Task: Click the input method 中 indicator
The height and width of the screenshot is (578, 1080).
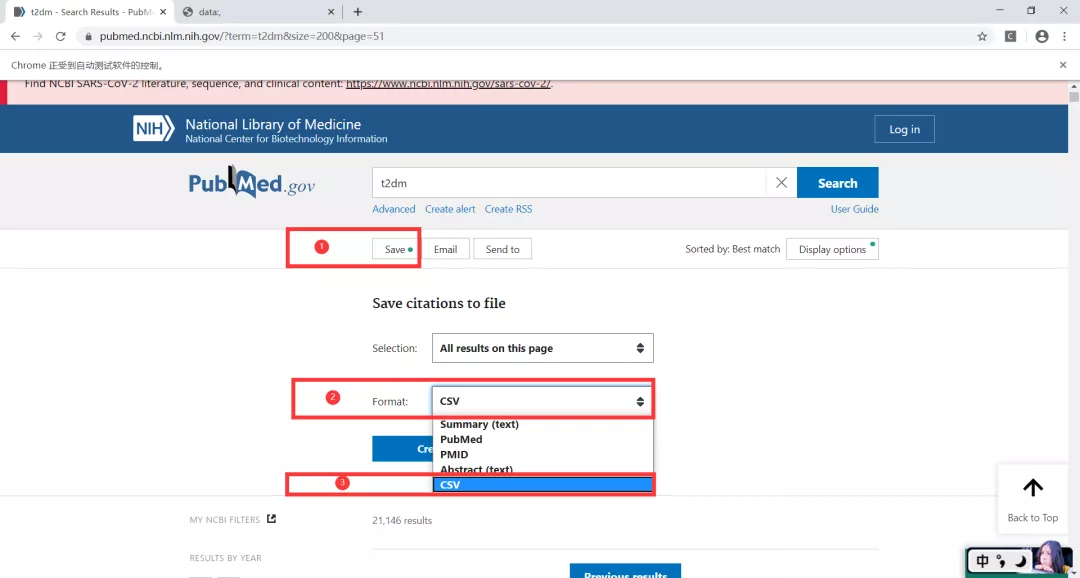Action: tap(982, 561)
